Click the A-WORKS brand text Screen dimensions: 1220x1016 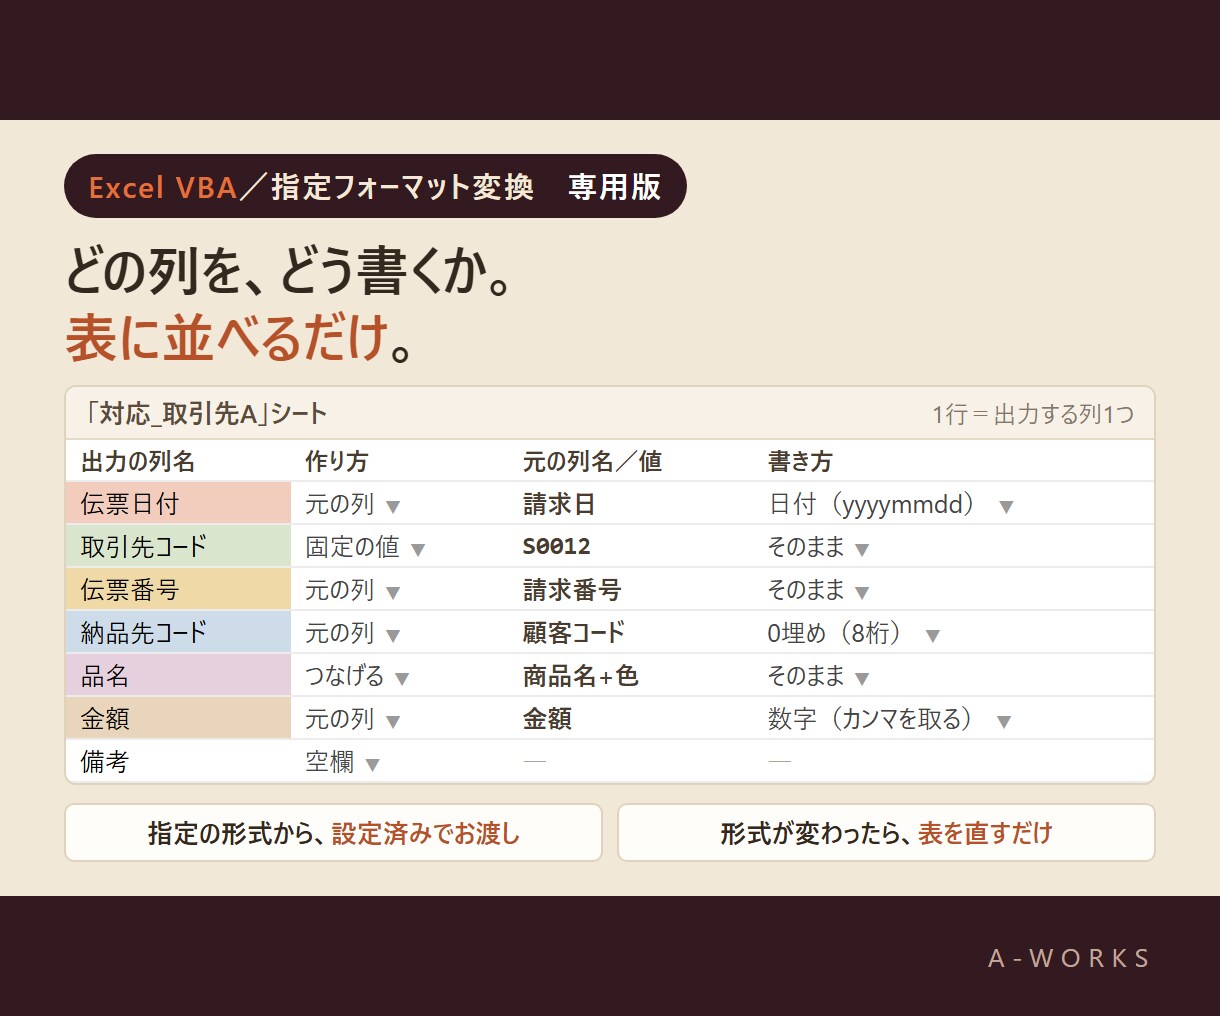pos(1069,958)
